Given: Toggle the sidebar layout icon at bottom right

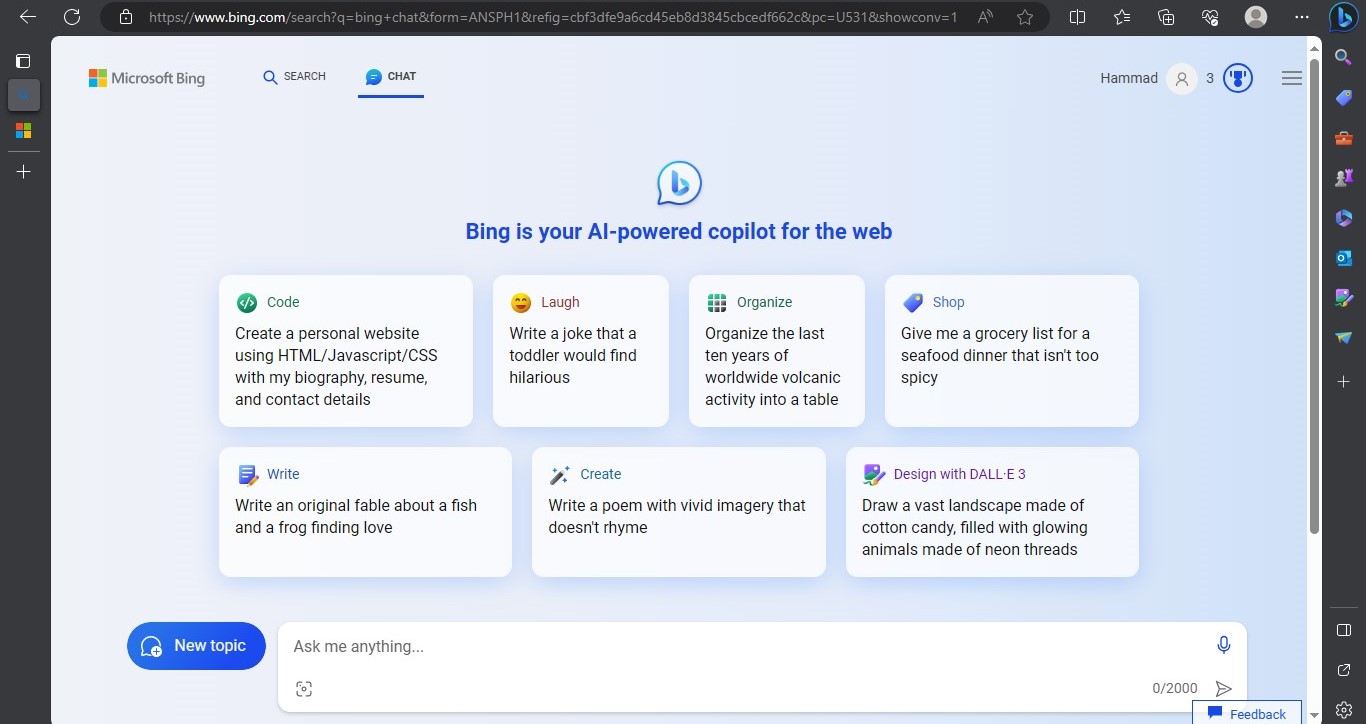Looking at the screenshot, I should 1344,630.
